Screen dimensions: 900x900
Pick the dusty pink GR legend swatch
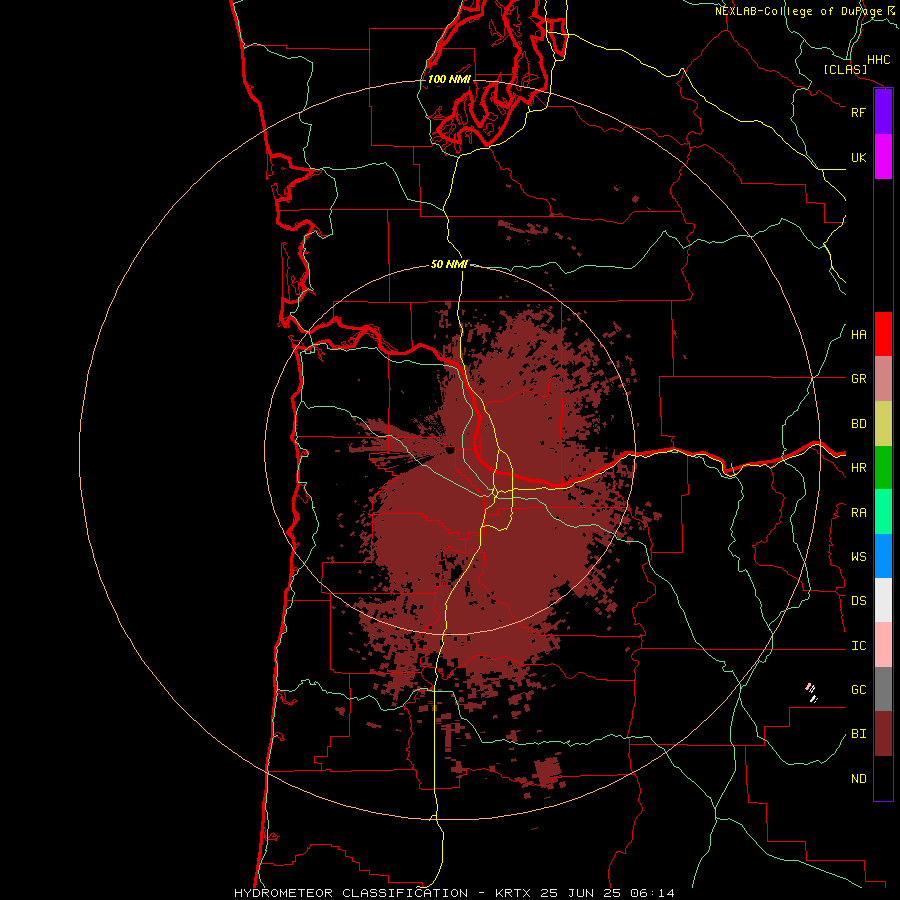click(883, 379)
